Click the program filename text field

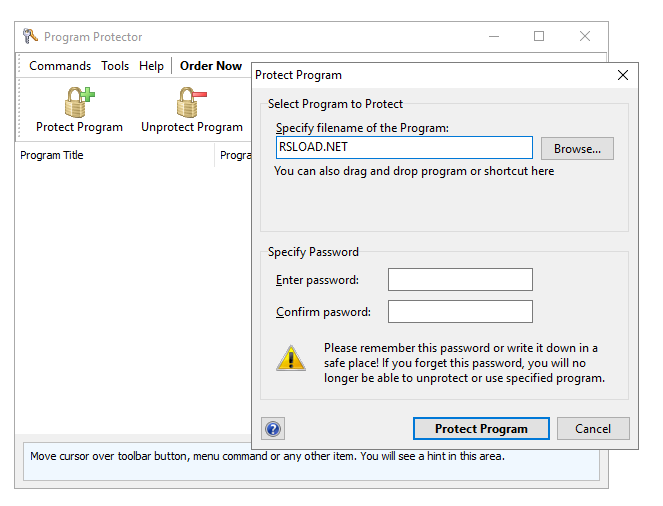click(x=404, y=148)
